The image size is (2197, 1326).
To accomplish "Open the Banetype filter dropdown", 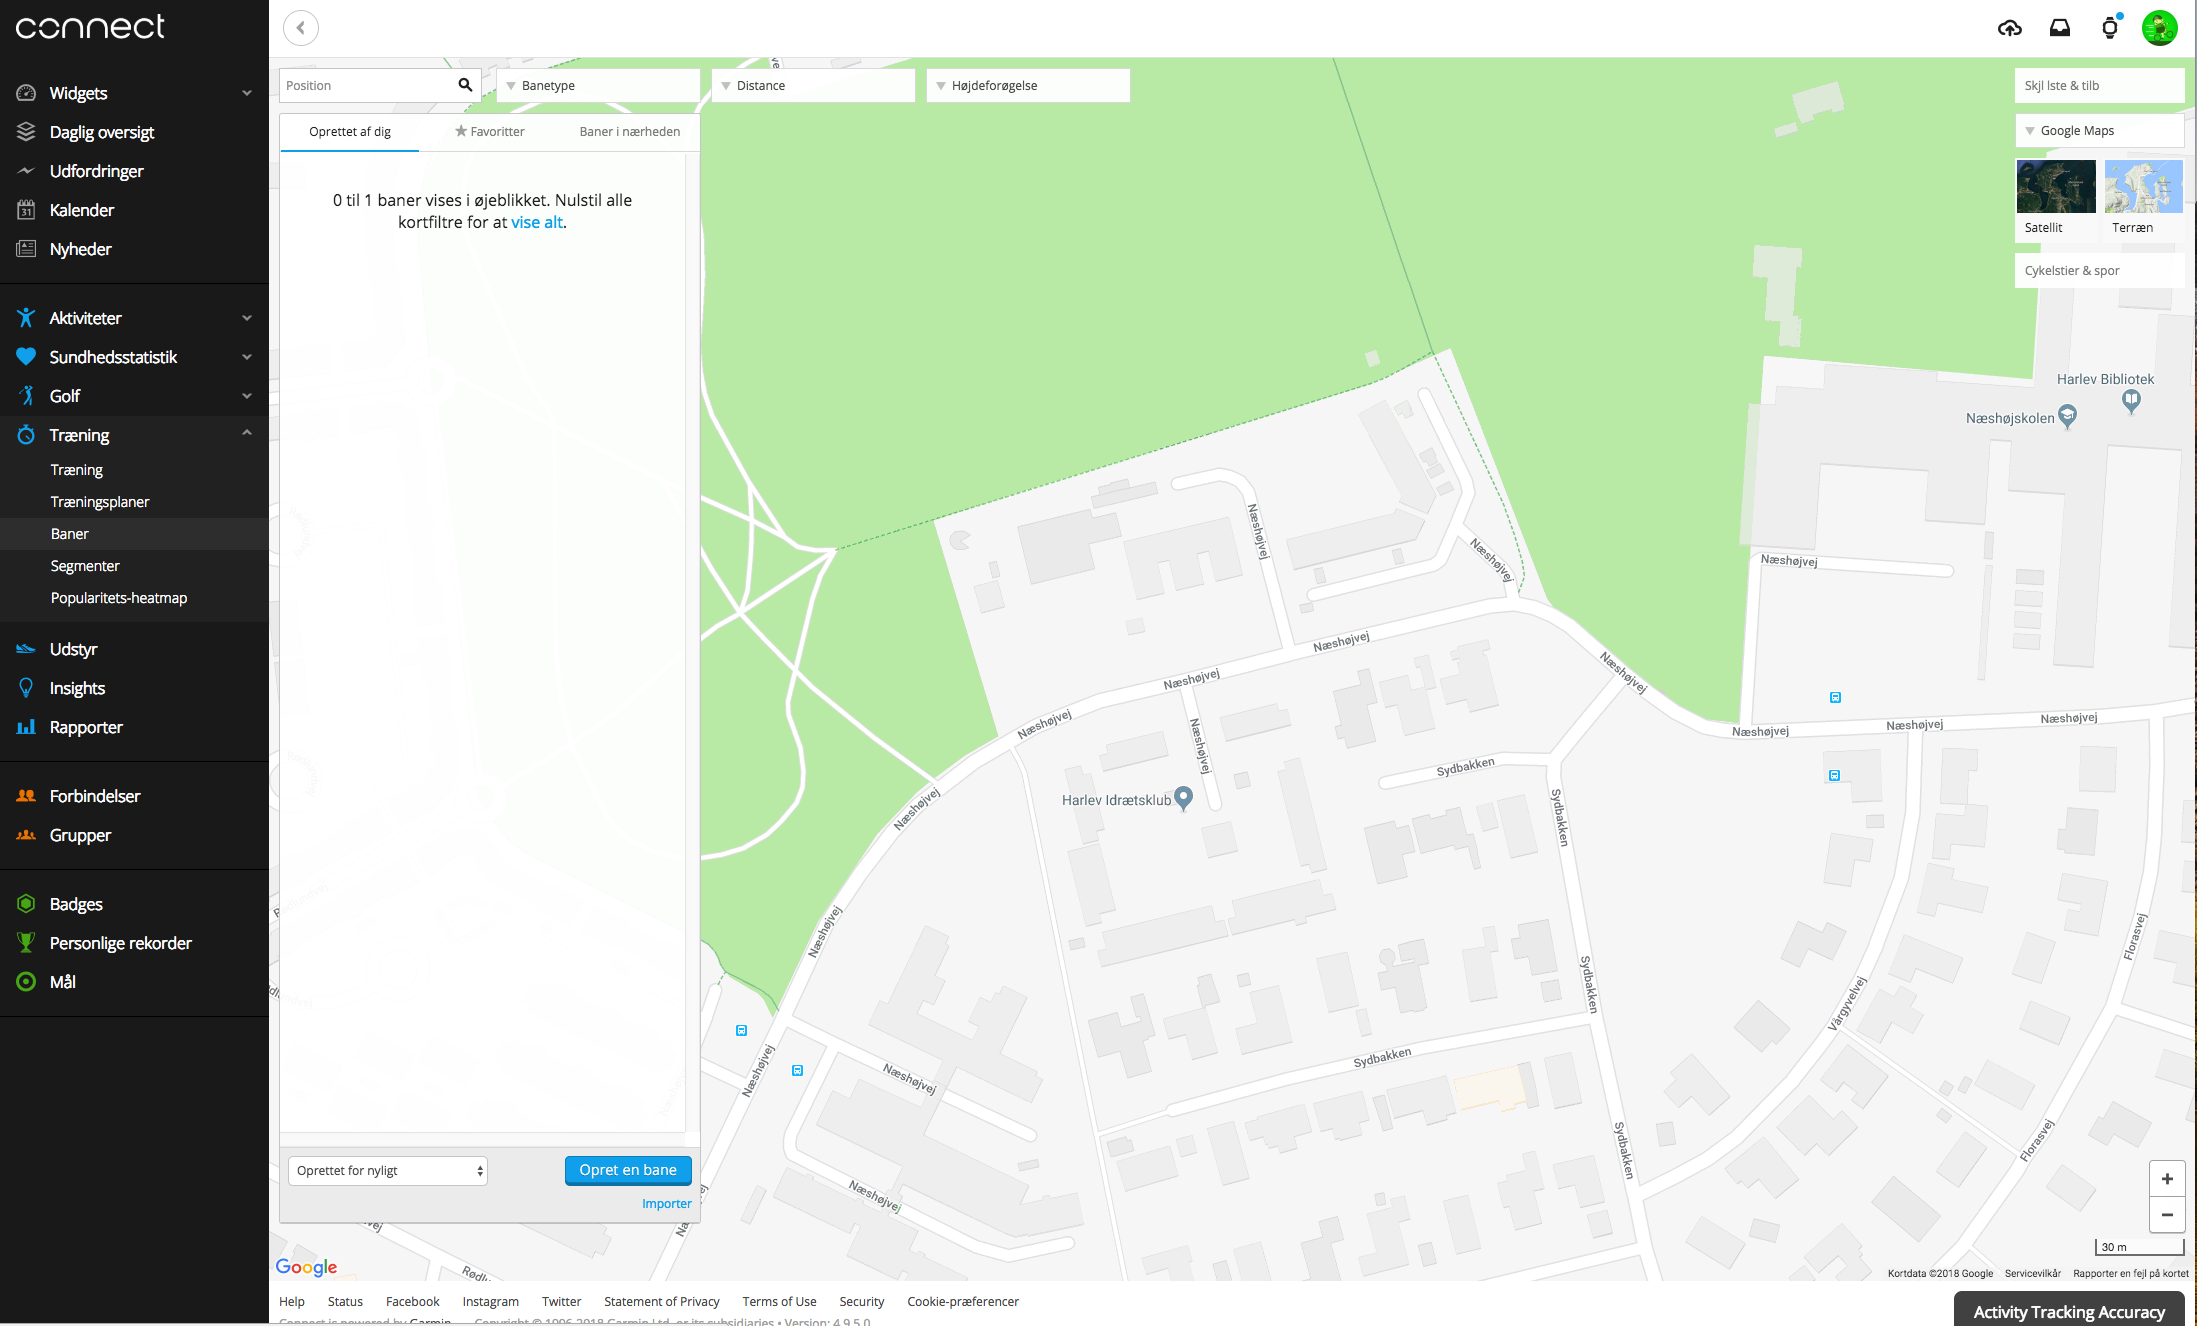I will tap(598, 86).
